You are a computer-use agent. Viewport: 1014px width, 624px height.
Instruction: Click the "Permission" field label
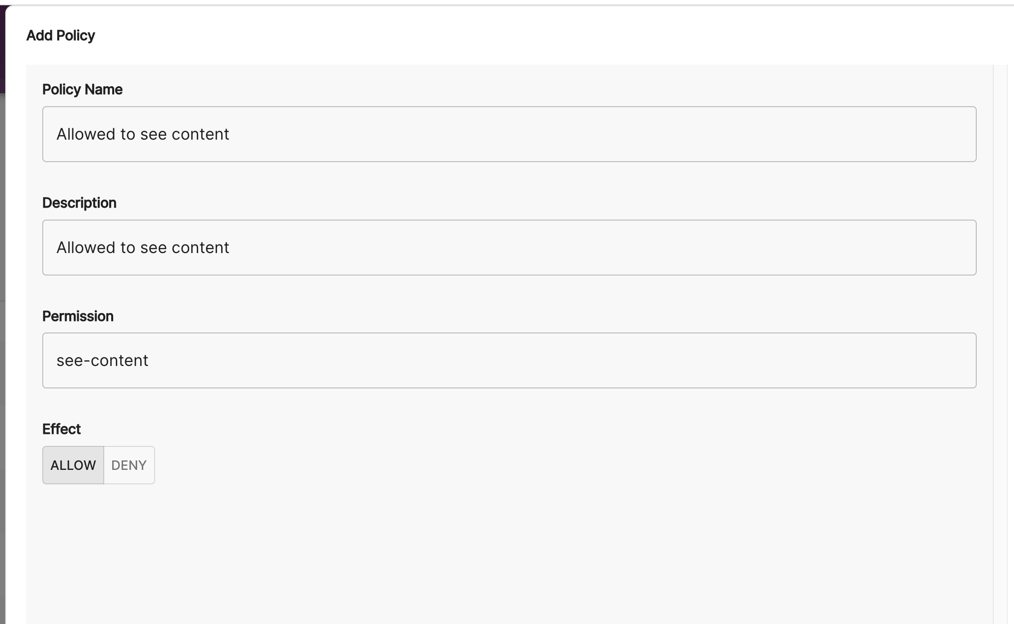[78, 316]
